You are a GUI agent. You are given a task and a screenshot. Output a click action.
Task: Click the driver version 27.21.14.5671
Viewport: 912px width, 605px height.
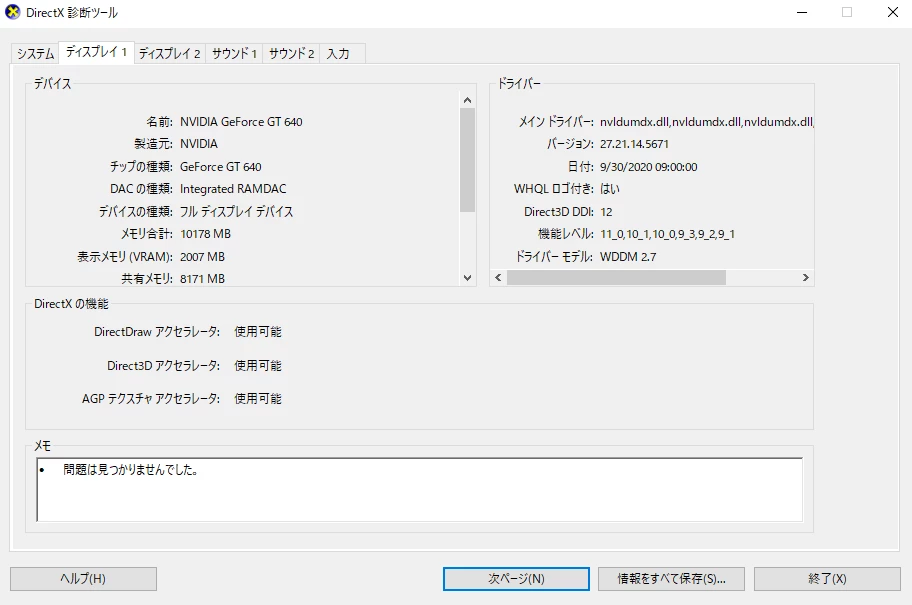[634, 144]
